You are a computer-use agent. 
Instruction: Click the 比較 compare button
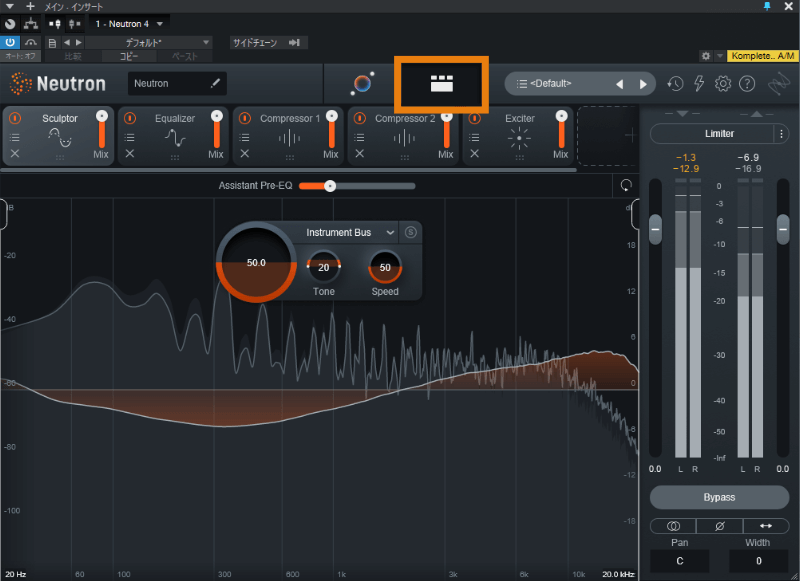click(x=72, y=56)
